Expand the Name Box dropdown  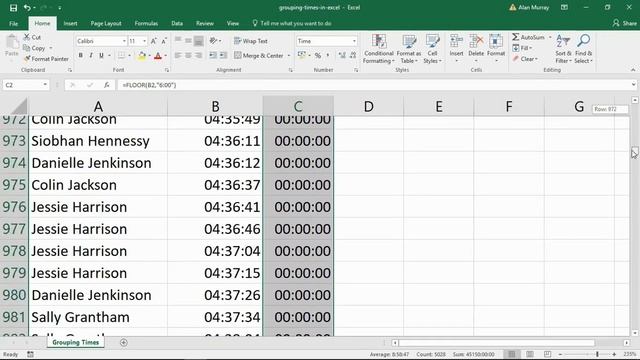[45, 85]
